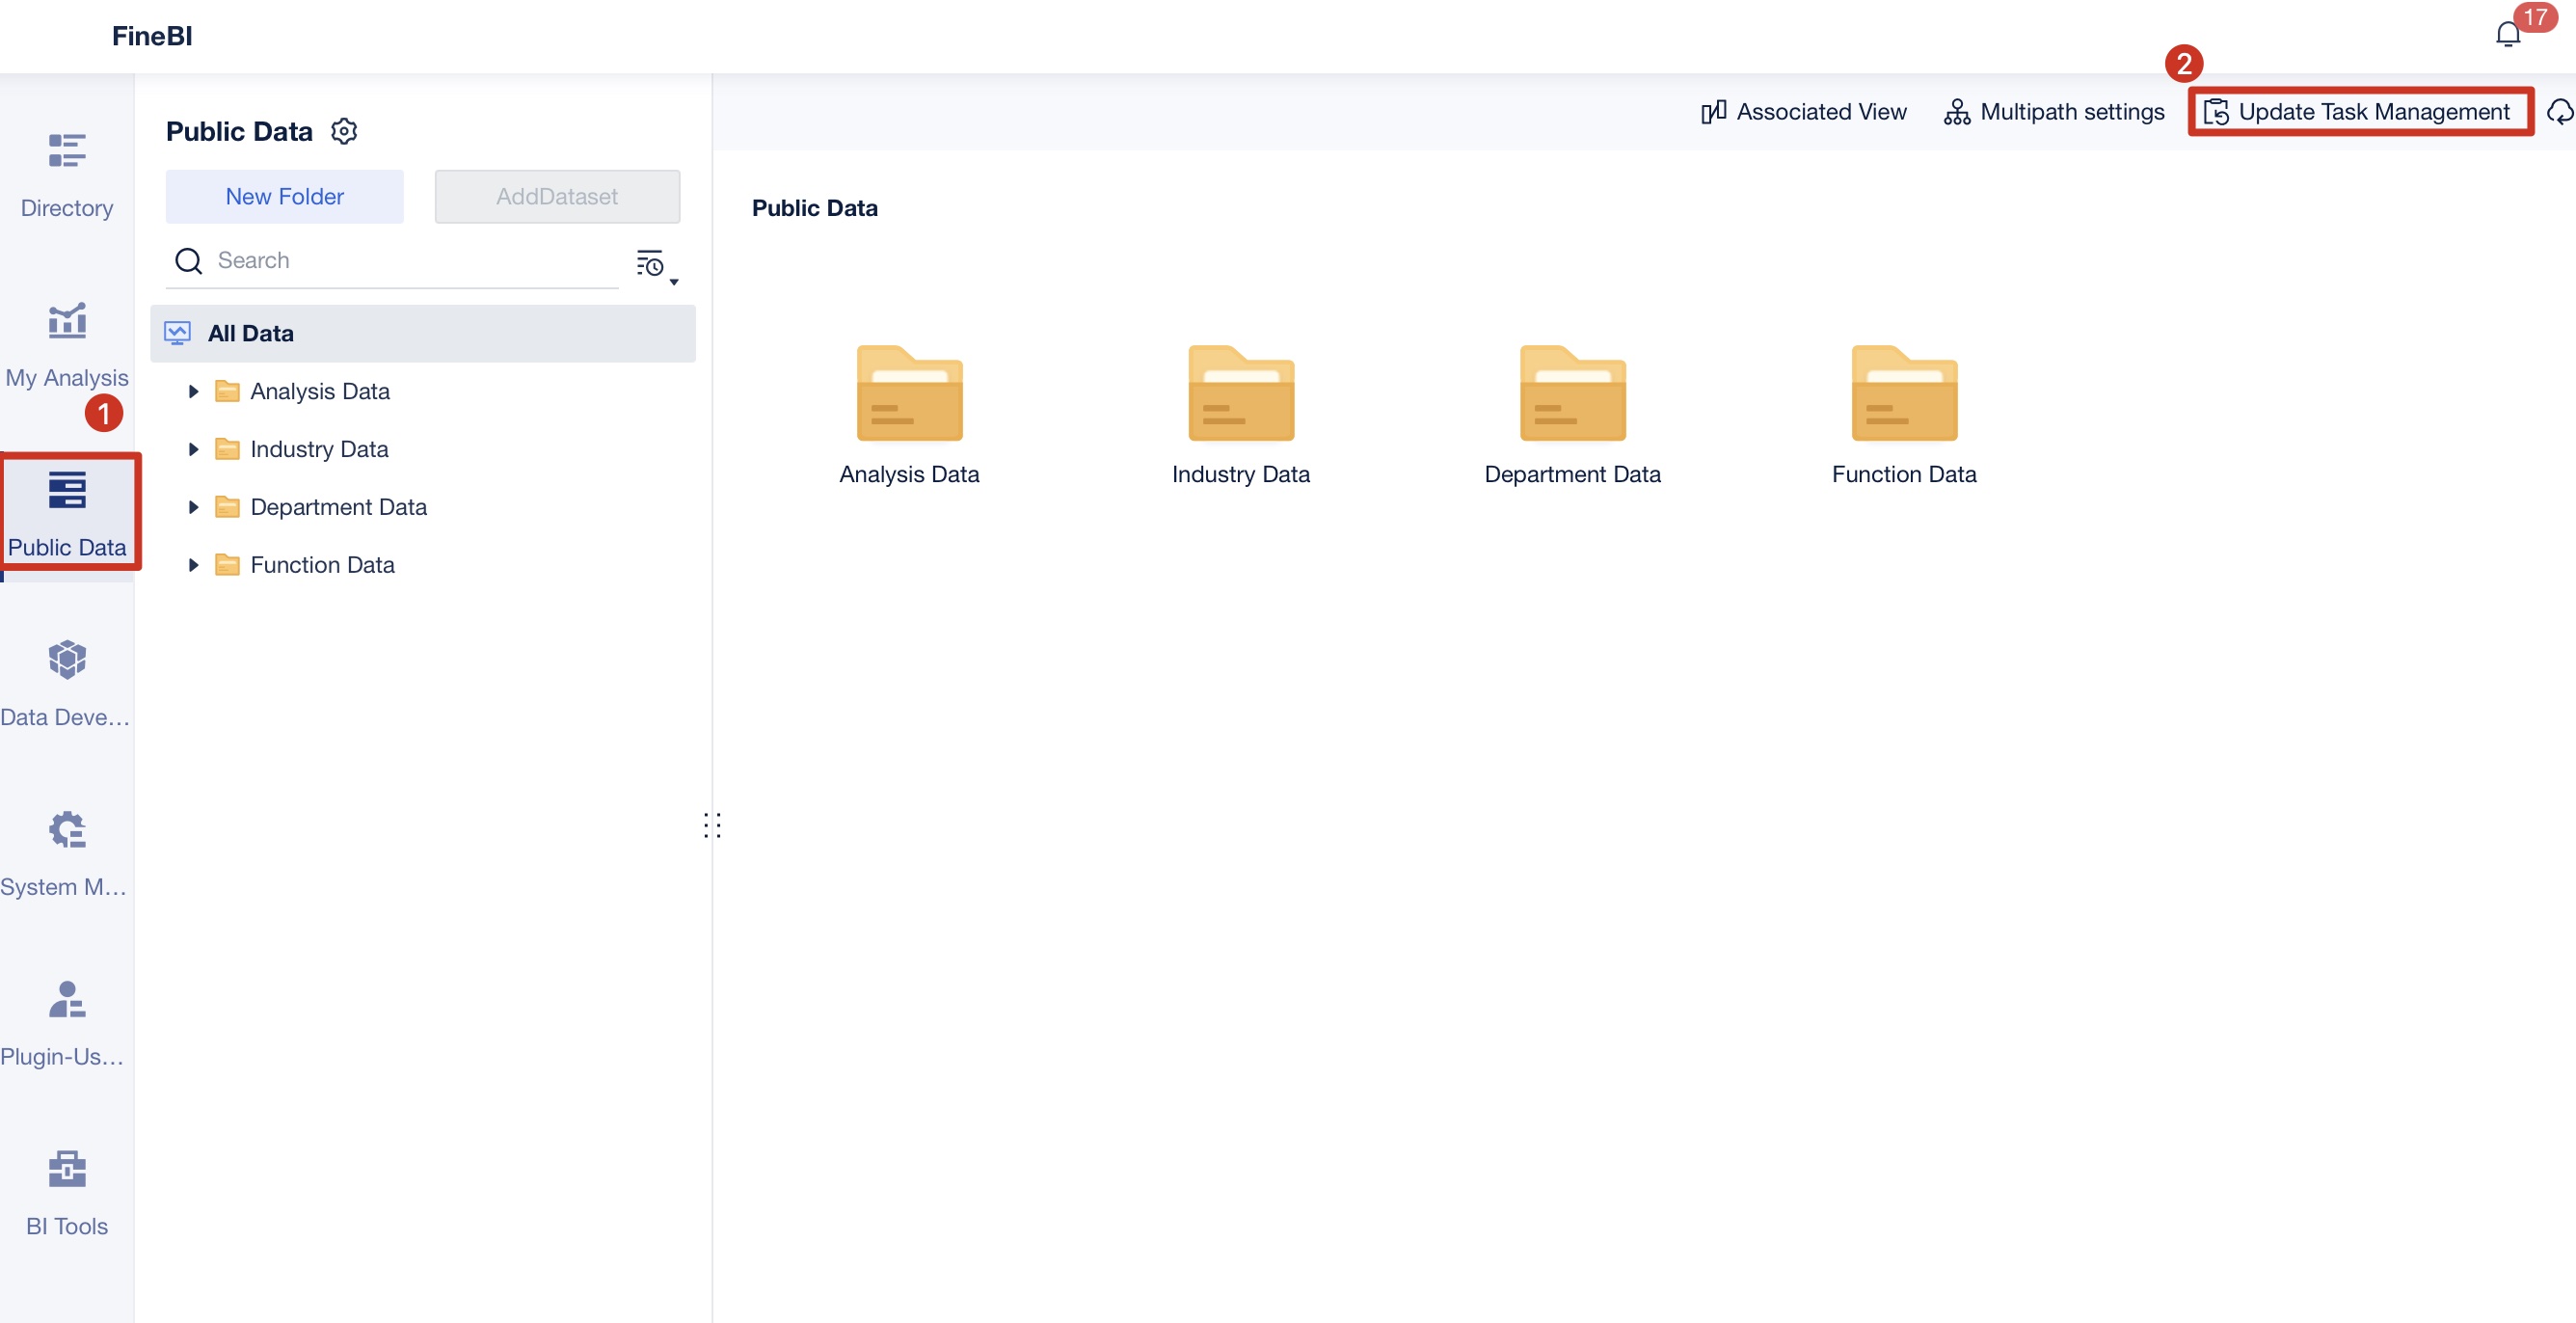Viewport: 2576px width, 1323px height.
Task: Expand the Analysis Data tree node
Action: (x=194, y=391)
